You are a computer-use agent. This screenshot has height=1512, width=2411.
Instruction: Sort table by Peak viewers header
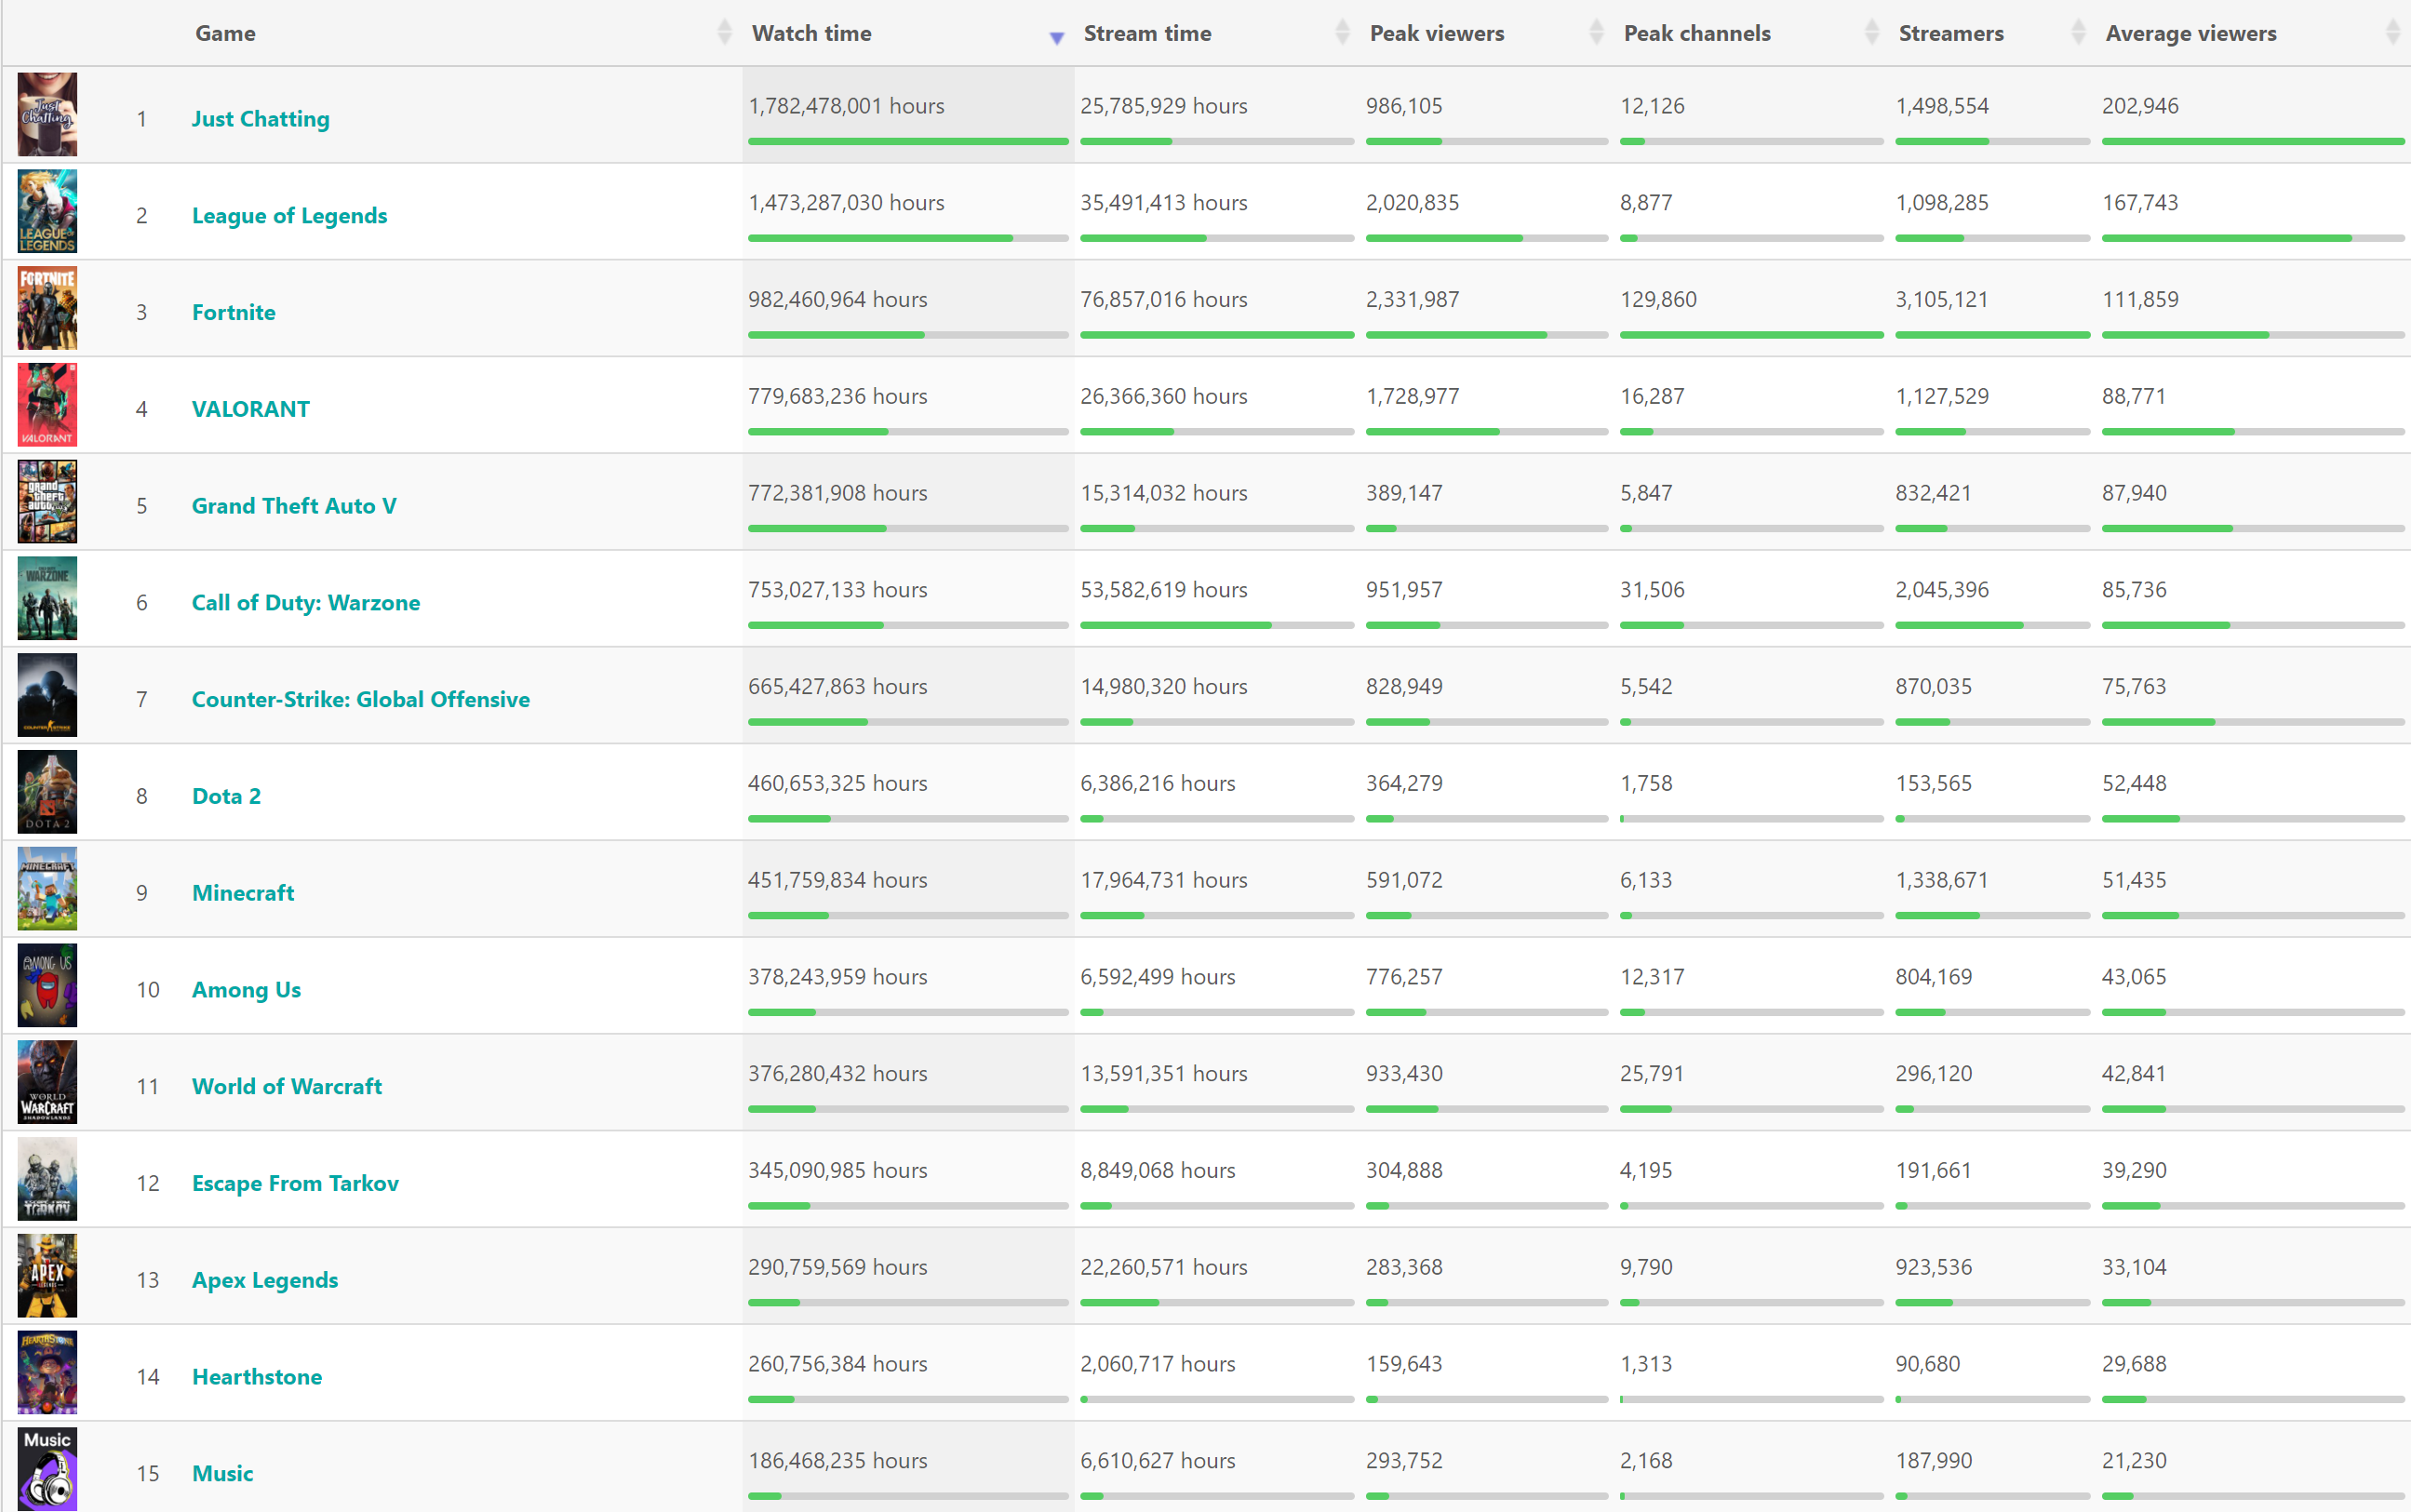1436,33
